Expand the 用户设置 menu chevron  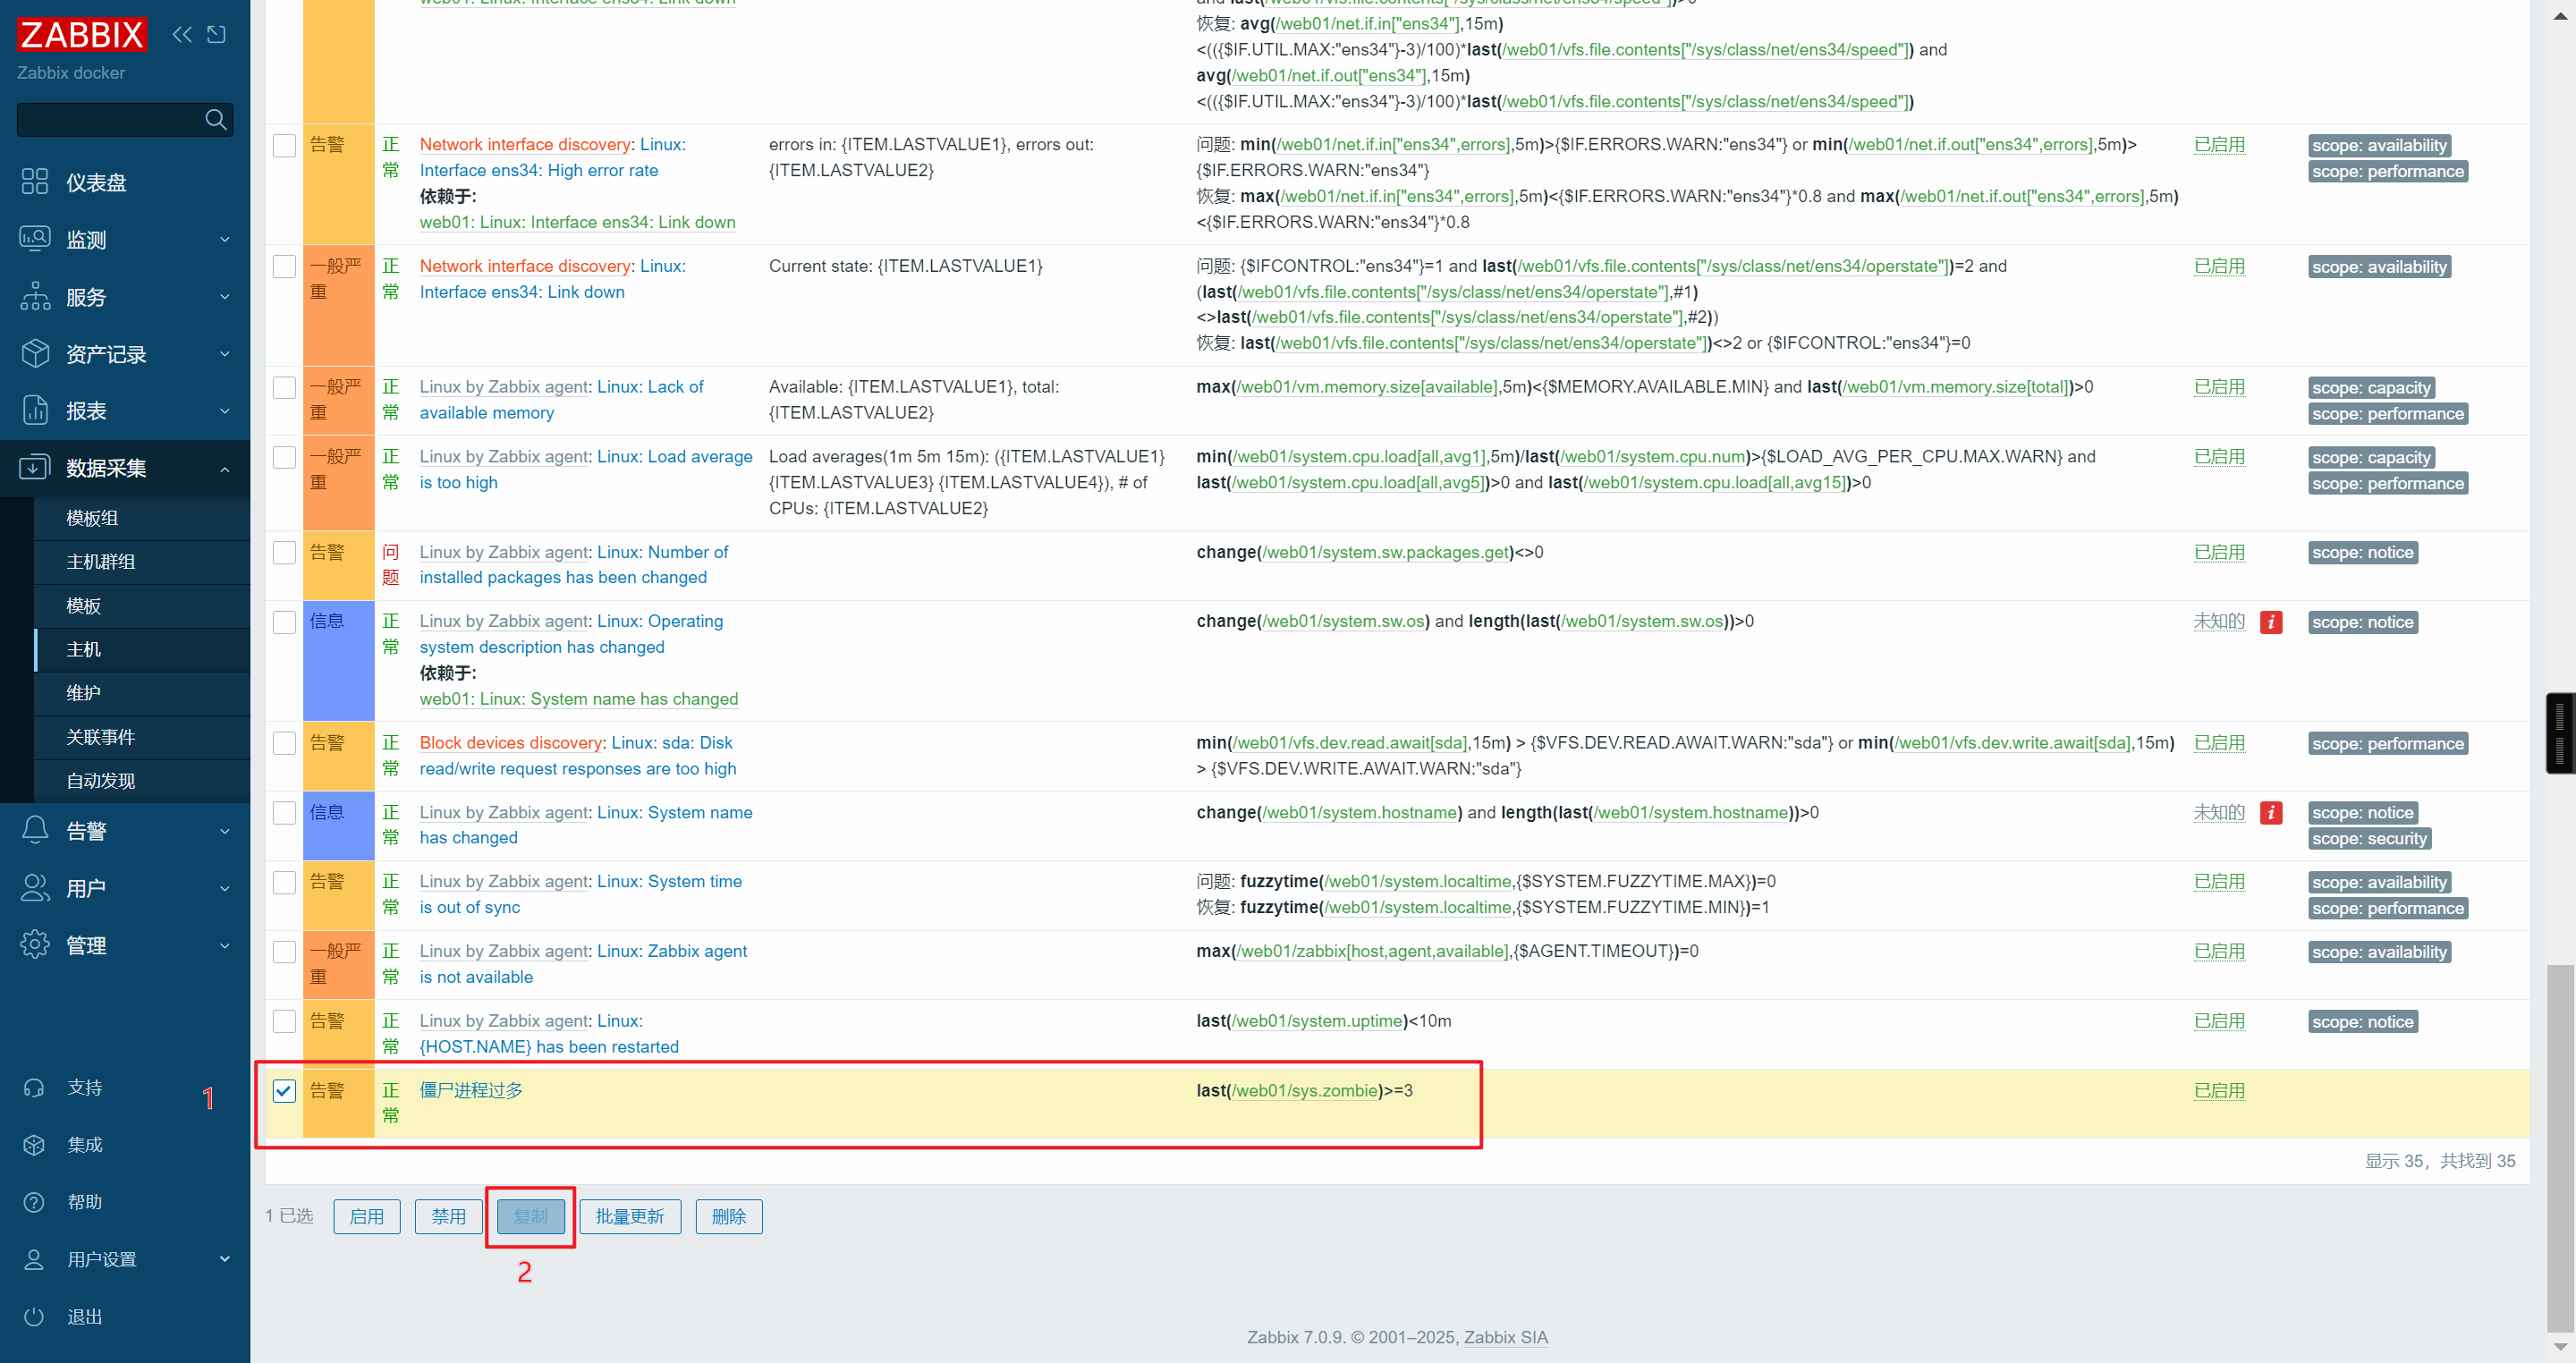[x=225, y=1259]
